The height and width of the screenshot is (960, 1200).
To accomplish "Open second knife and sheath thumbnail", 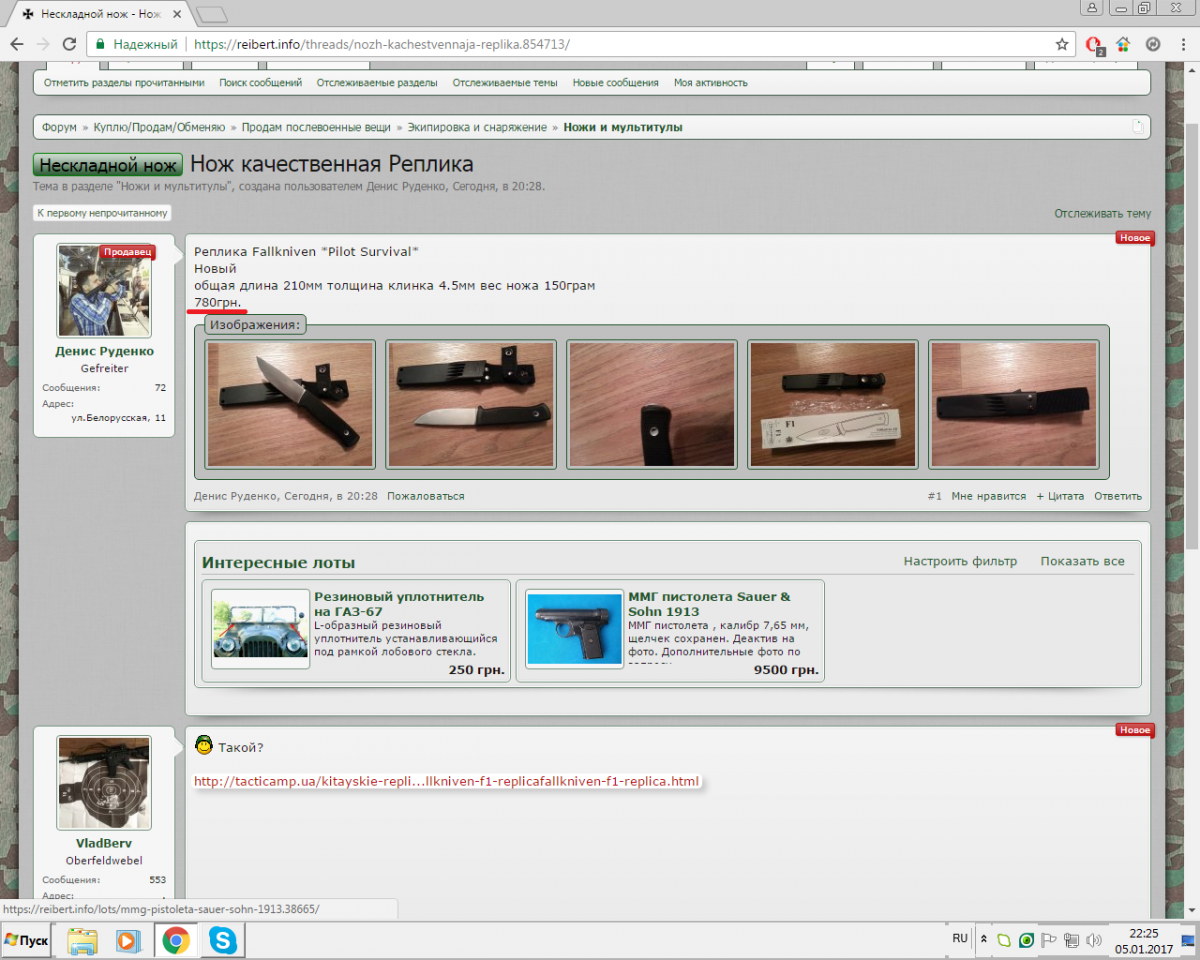I will click(x=471, y=404).
